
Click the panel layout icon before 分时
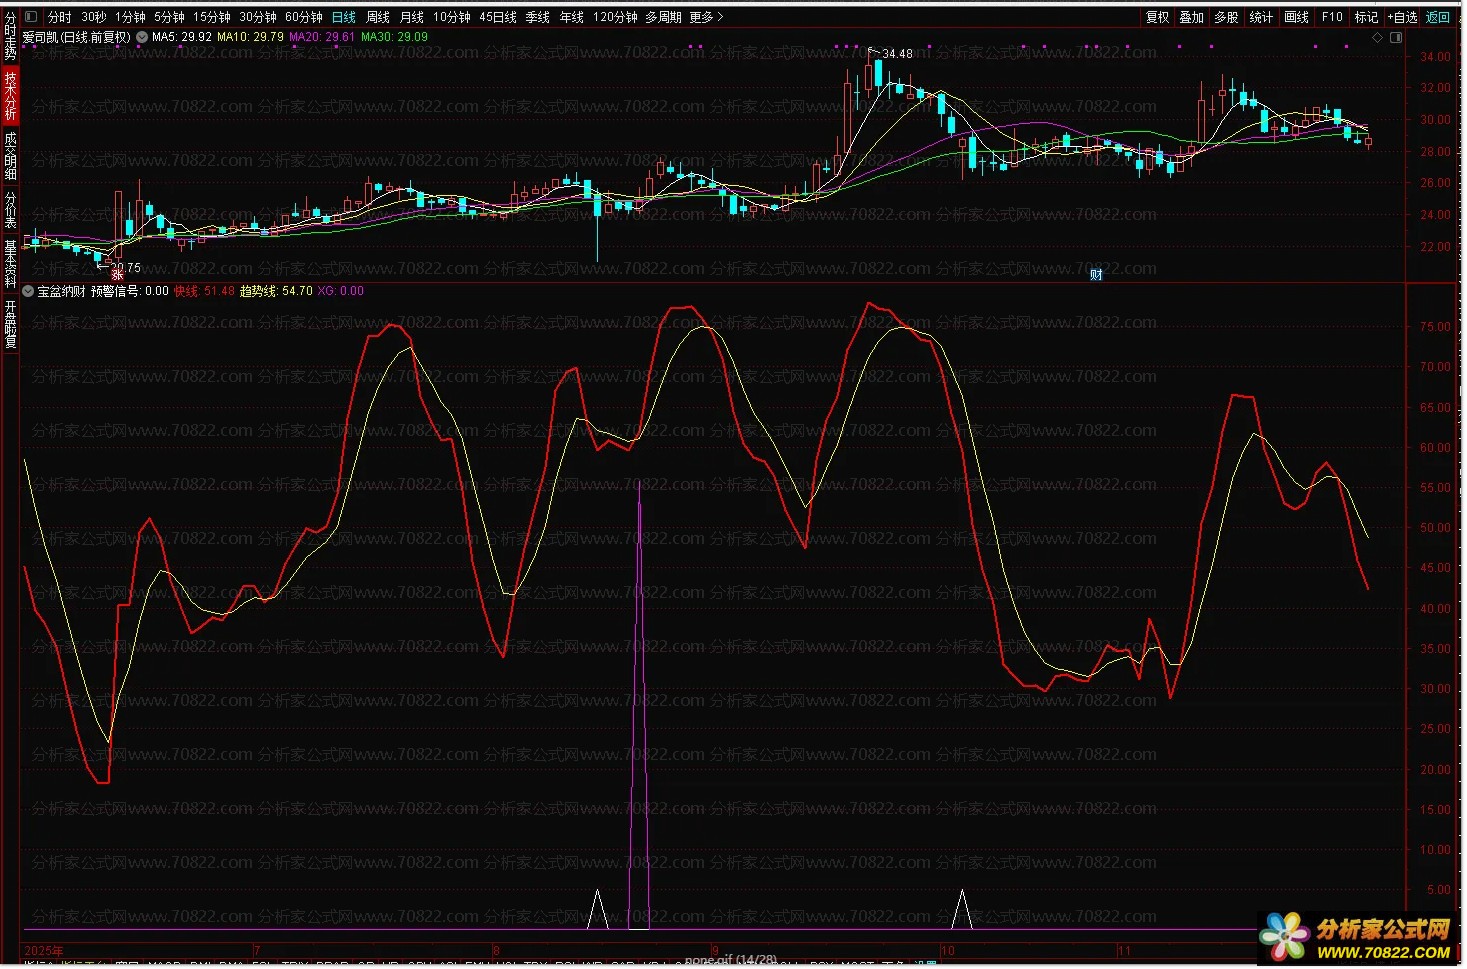30,17
